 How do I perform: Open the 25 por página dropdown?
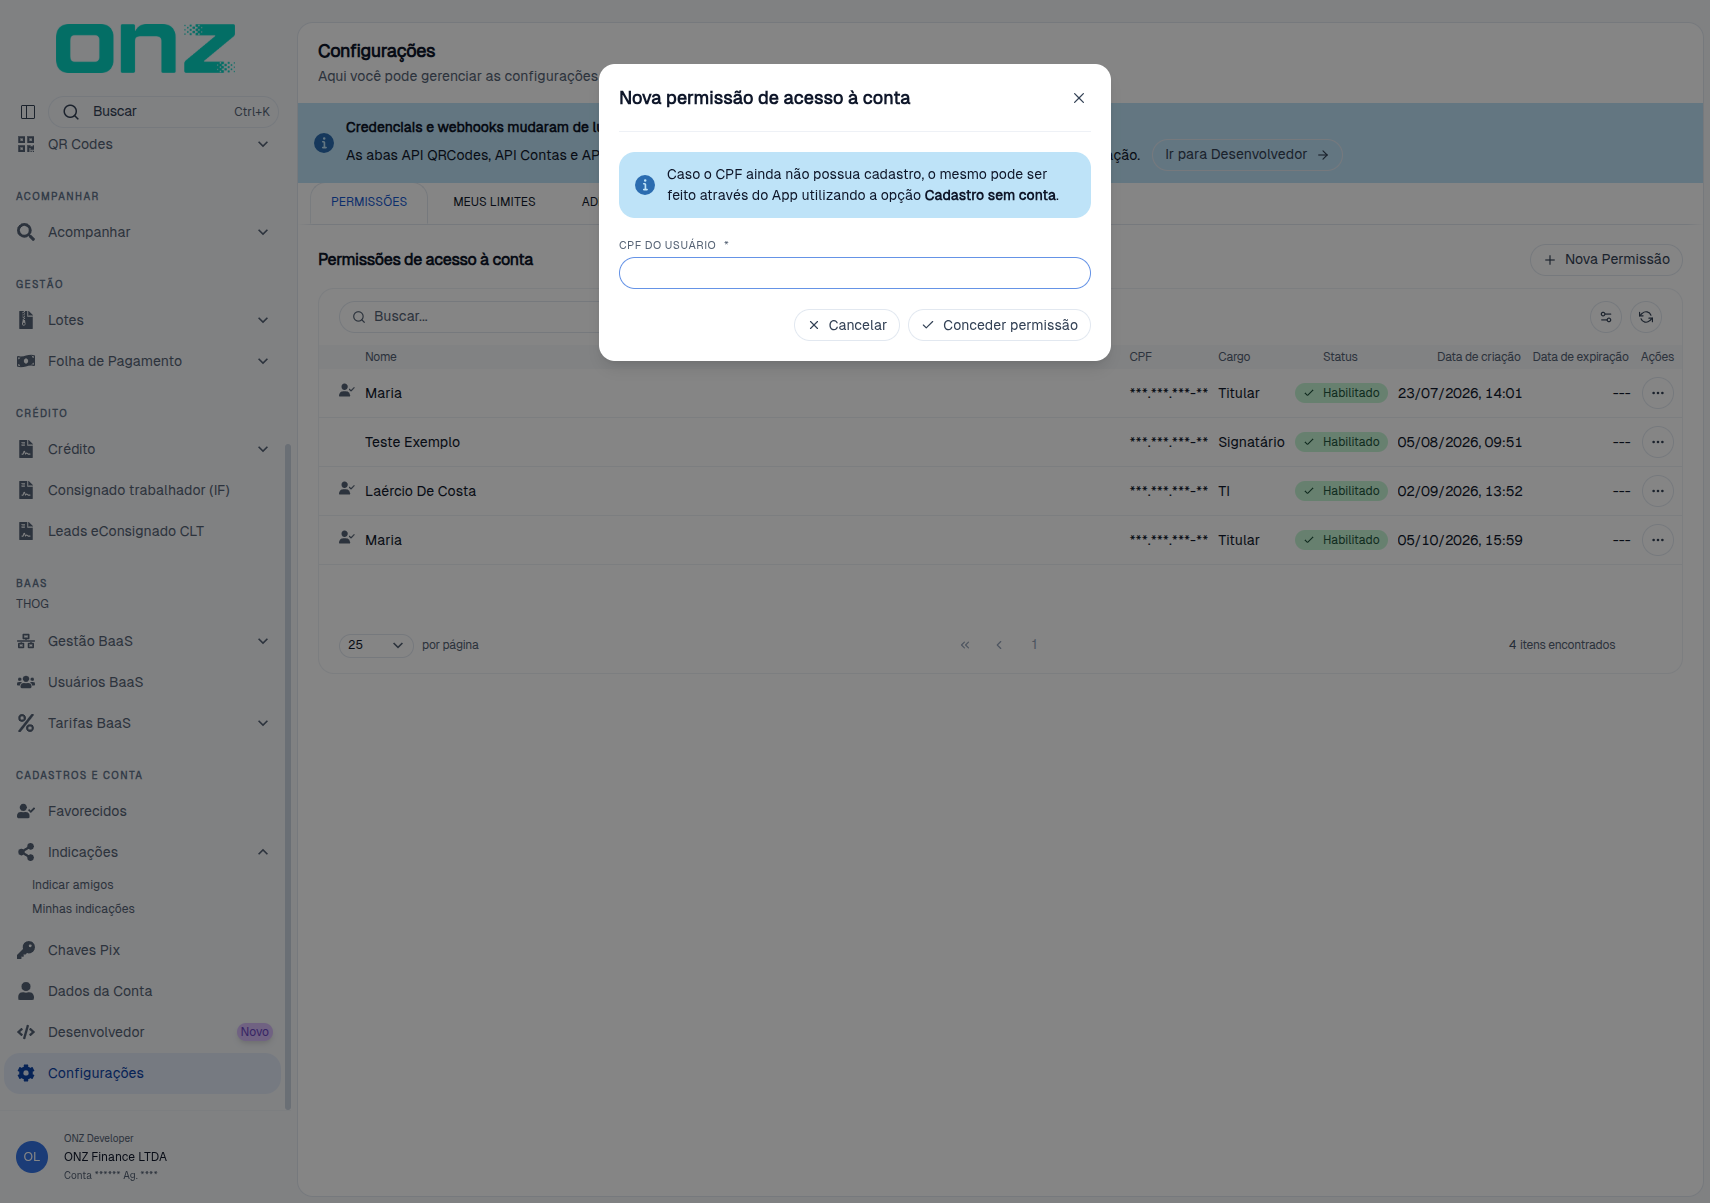click(x=376, y=645)
